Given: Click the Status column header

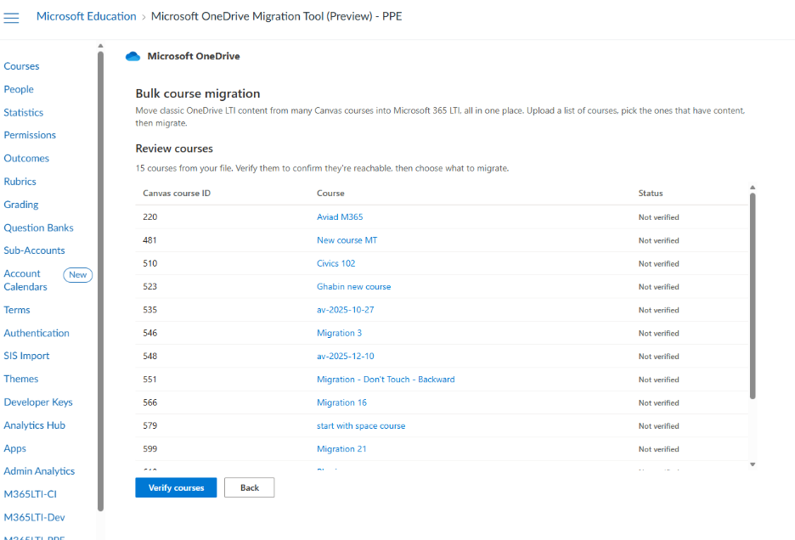Looking at the screenshot, I should tap(651, 193).
